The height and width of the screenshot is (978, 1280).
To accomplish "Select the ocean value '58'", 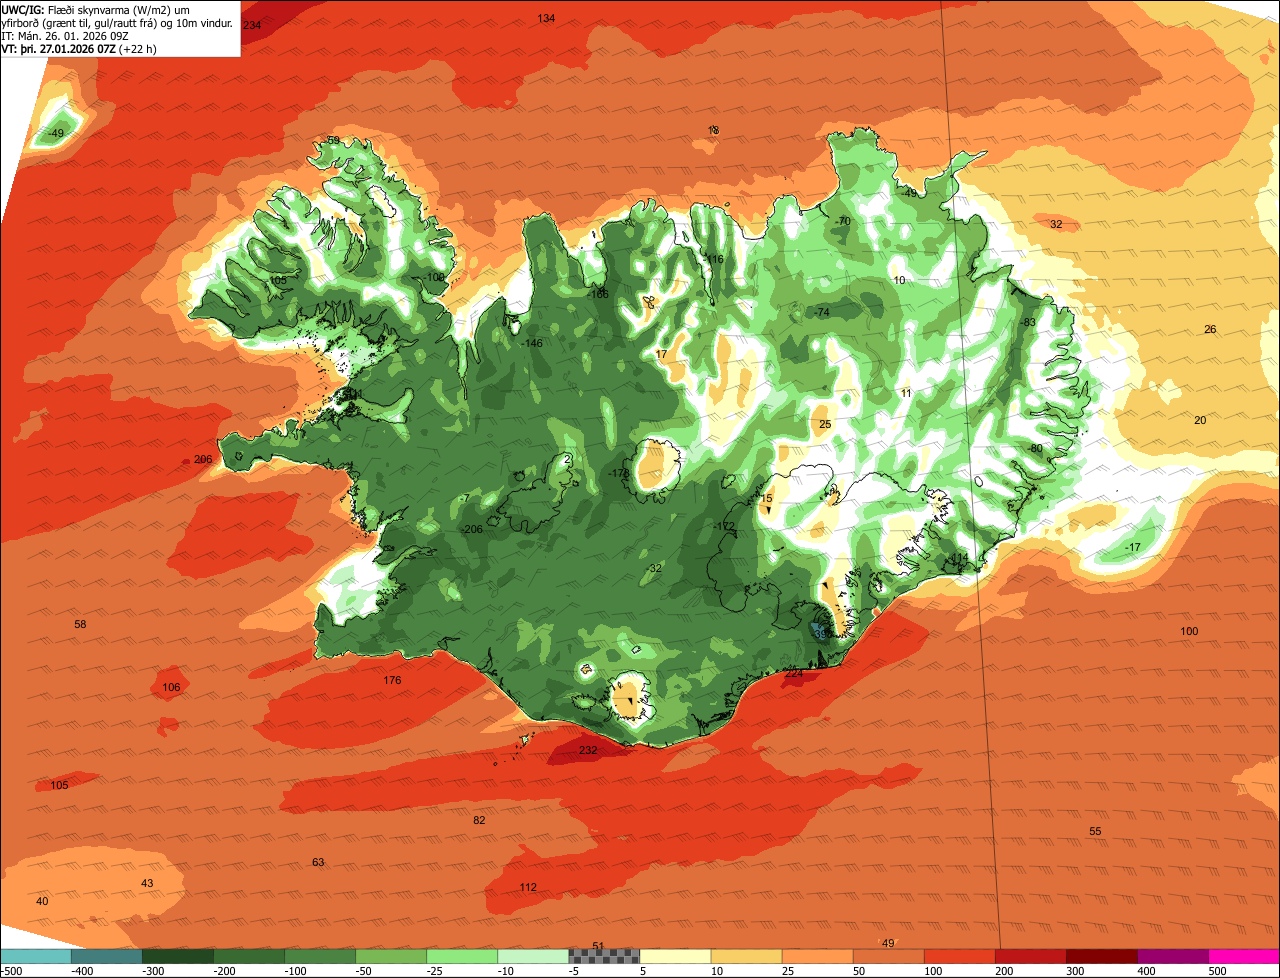I will tap(81, 625).
